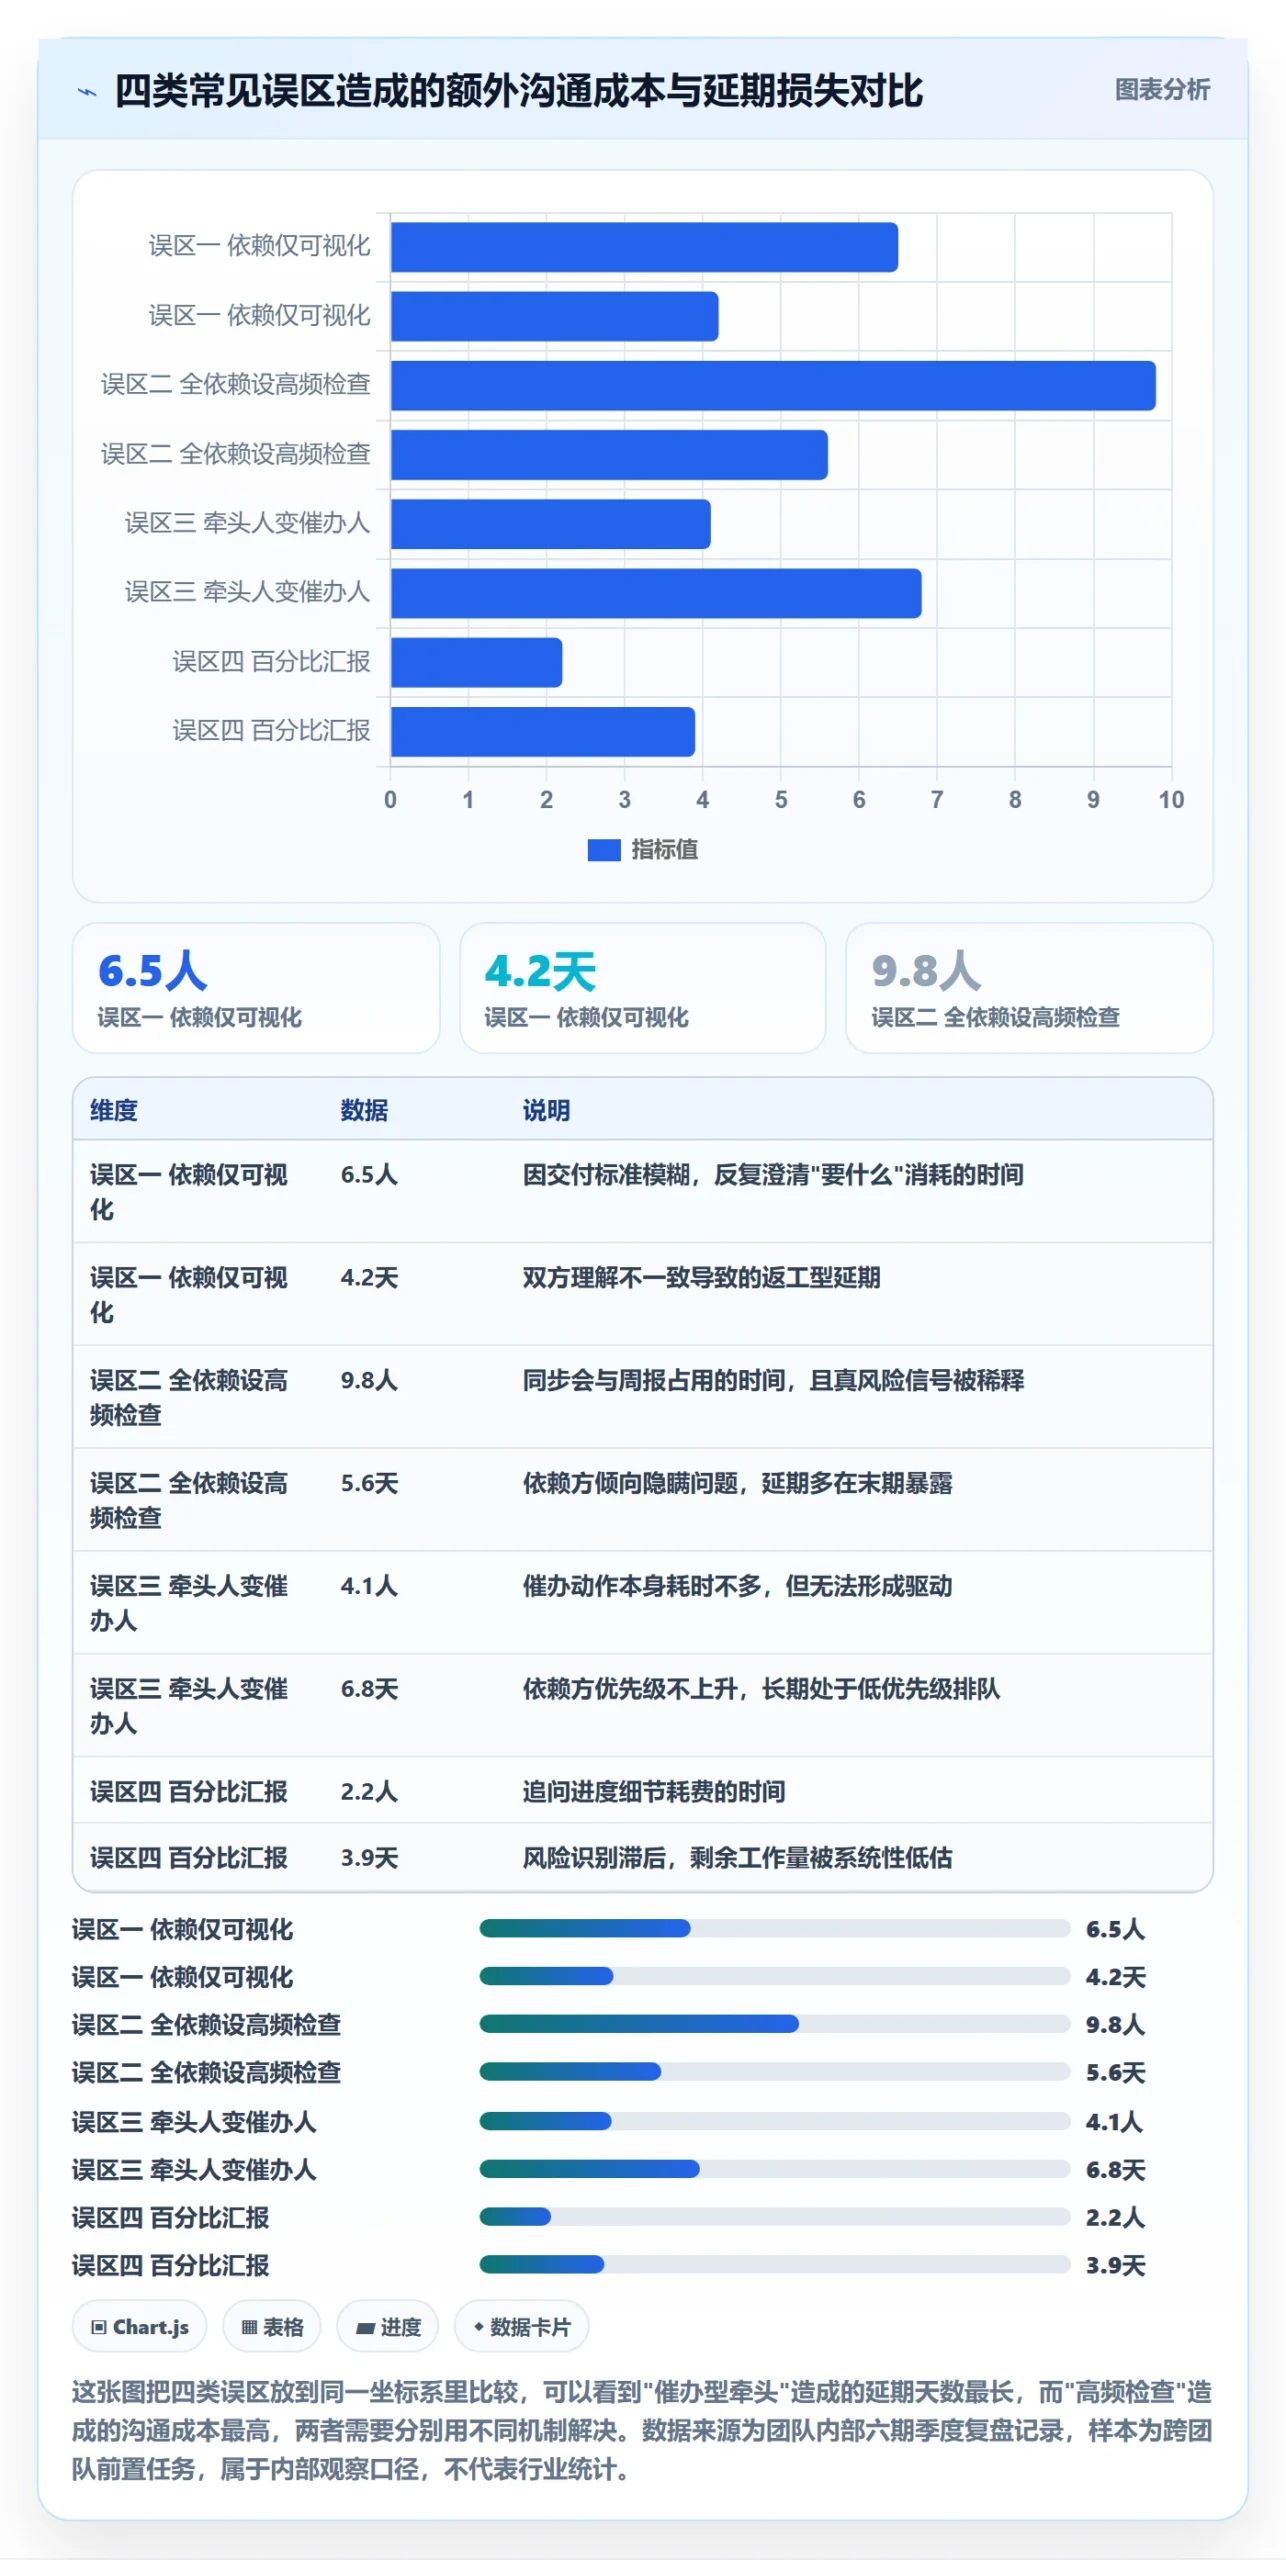Click the progress bar for 2.2人
This screenshot has width=1286, height=2560.
775,2217
